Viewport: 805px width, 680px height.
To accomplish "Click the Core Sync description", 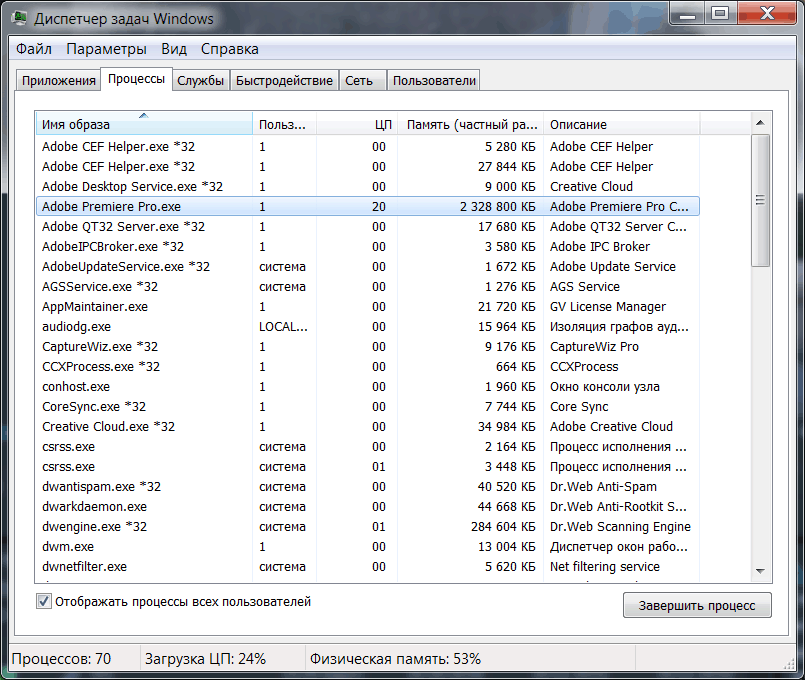I will [x=579, y=406].
